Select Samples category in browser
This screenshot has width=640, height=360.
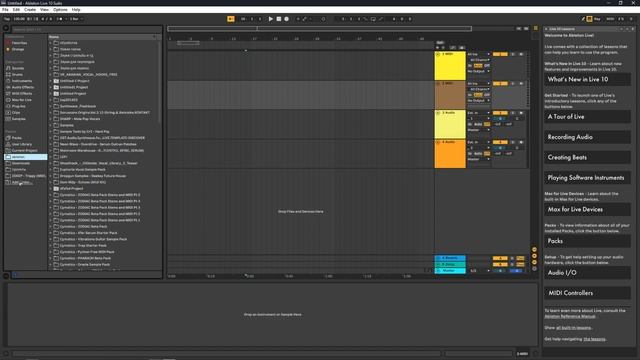pos(18,119)
